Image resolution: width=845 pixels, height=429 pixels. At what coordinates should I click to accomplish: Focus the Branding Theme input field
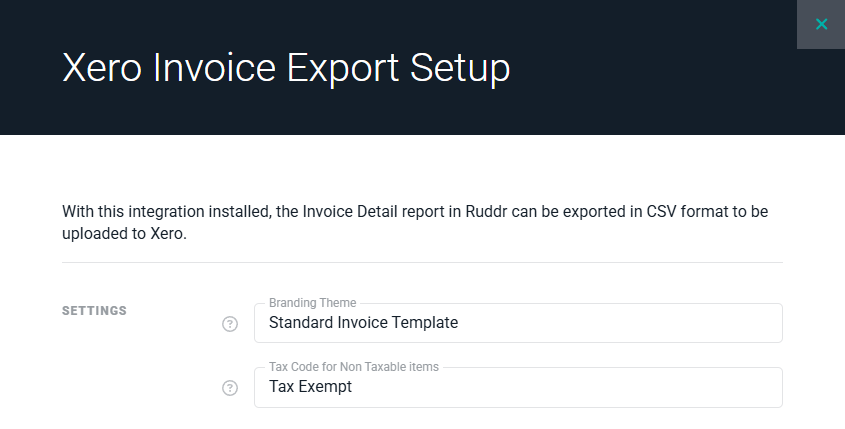[518, 323]
